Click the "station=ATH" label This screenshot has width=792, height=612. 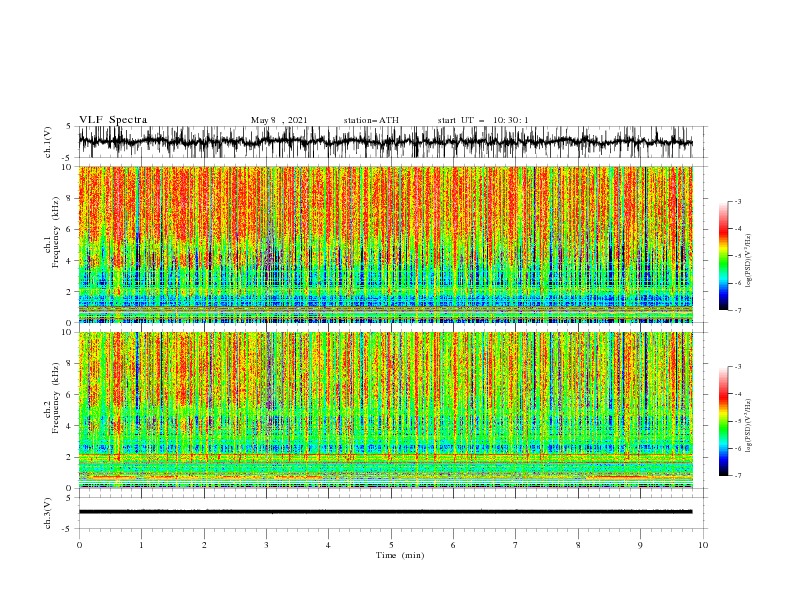[371, 120]
